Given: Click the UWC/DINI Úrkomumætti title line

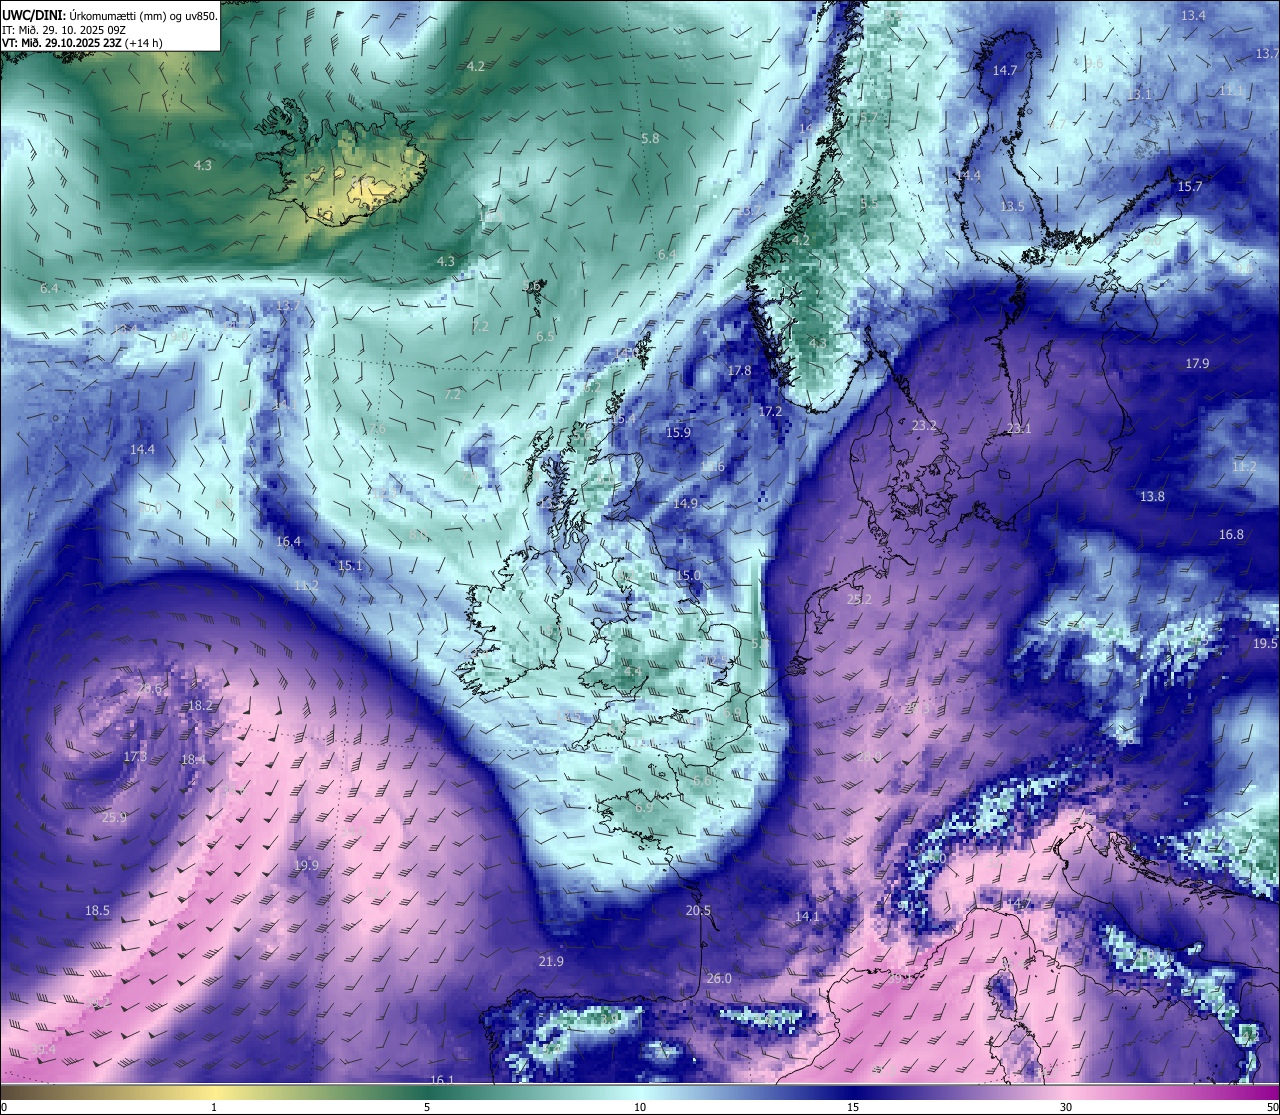Looking at the screenshot, I should (110, 15).
